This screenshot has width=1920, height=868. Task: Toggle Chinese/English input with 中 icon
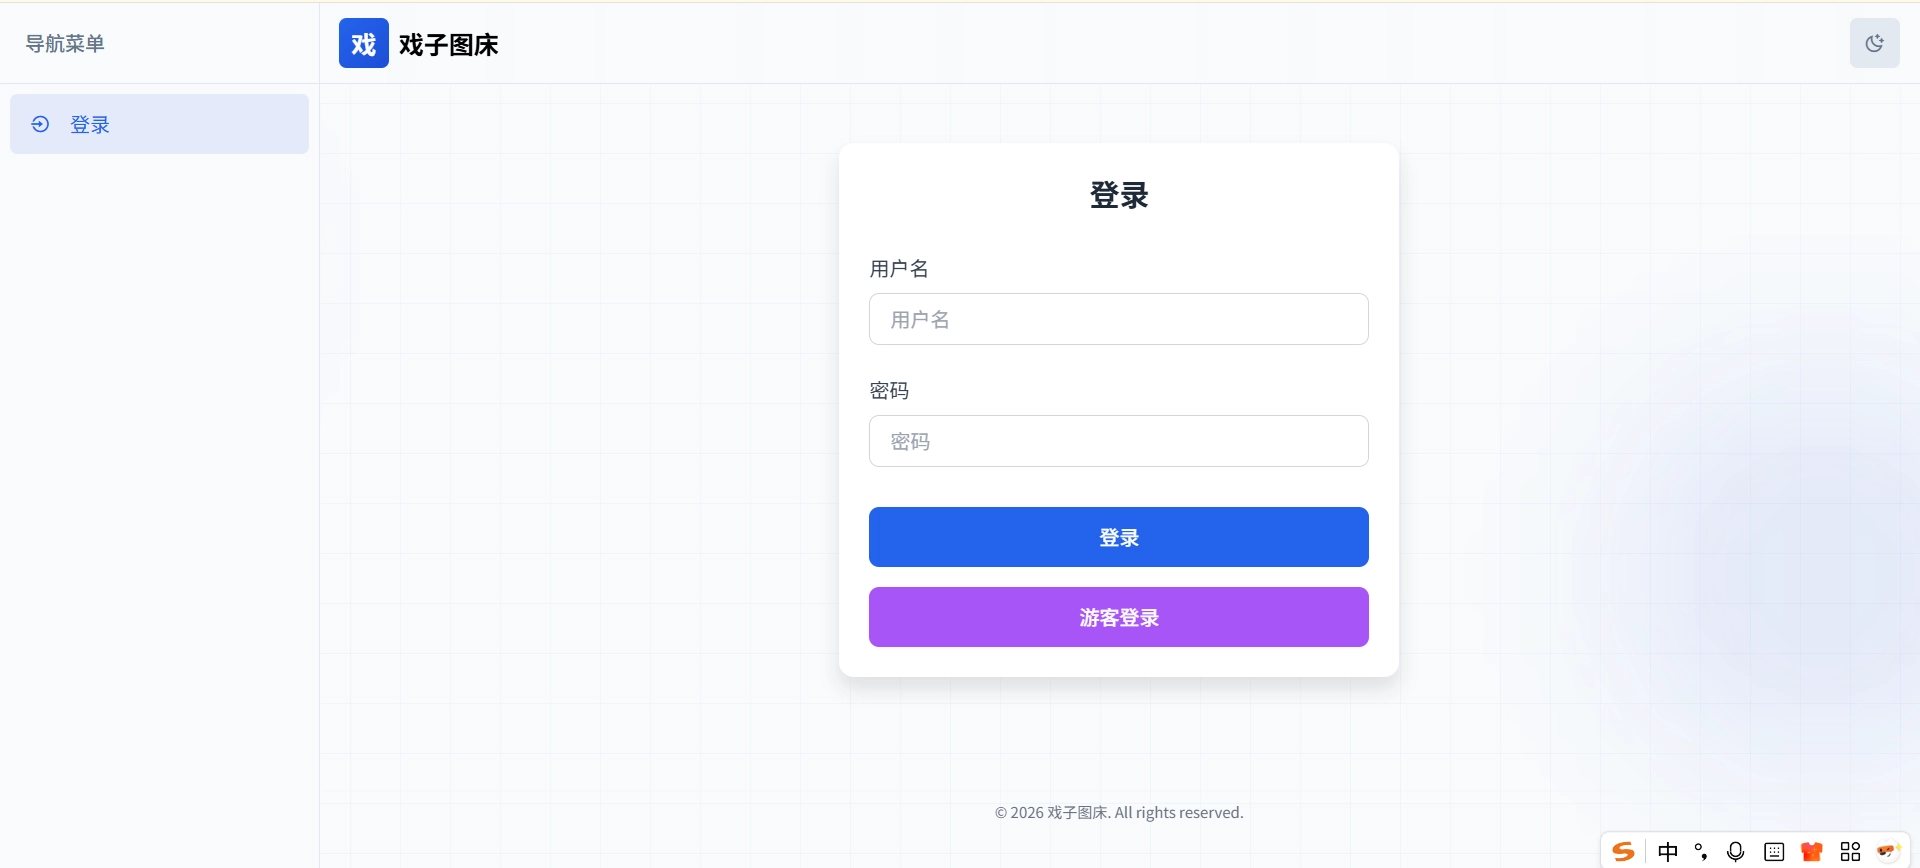1668,851
